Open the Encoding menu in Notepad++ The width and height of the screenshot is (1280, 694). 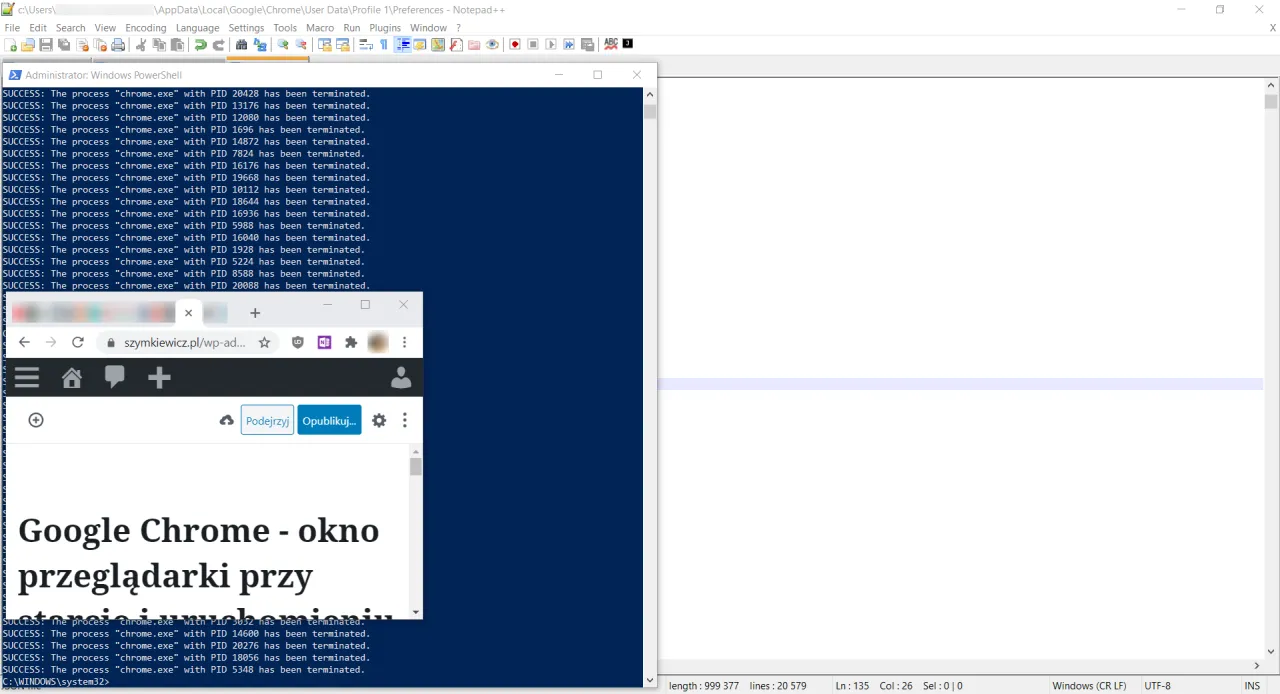(x=145, y=27)
